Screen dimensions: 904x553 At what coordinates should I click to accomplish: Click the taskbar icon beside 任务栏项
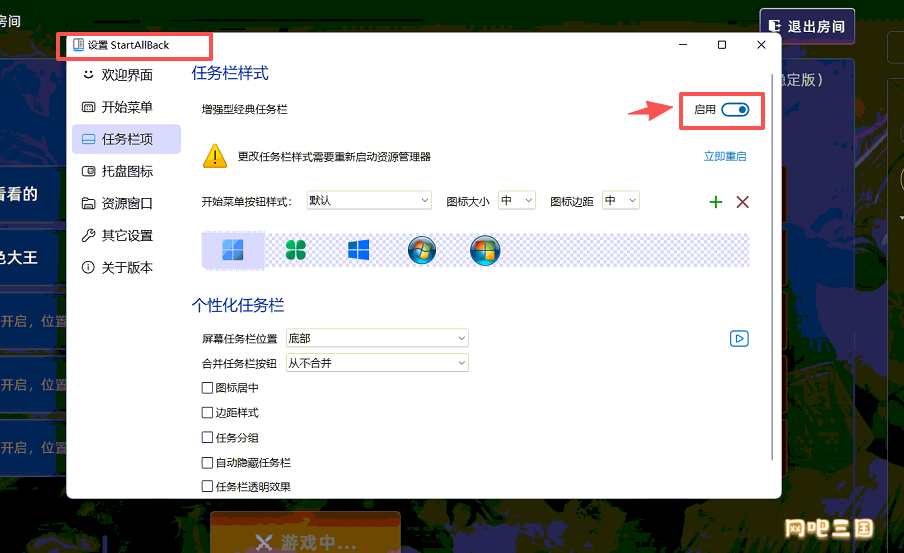pos(88,139)
